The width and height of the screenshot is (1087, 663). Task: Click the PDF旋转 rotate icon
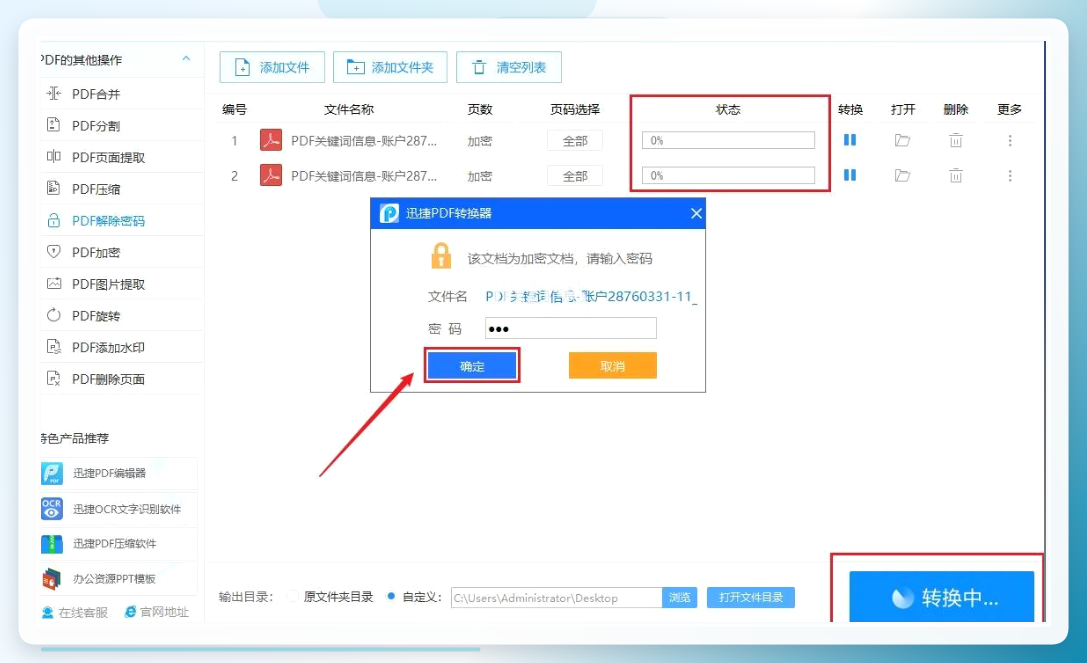tap(53, 315)
